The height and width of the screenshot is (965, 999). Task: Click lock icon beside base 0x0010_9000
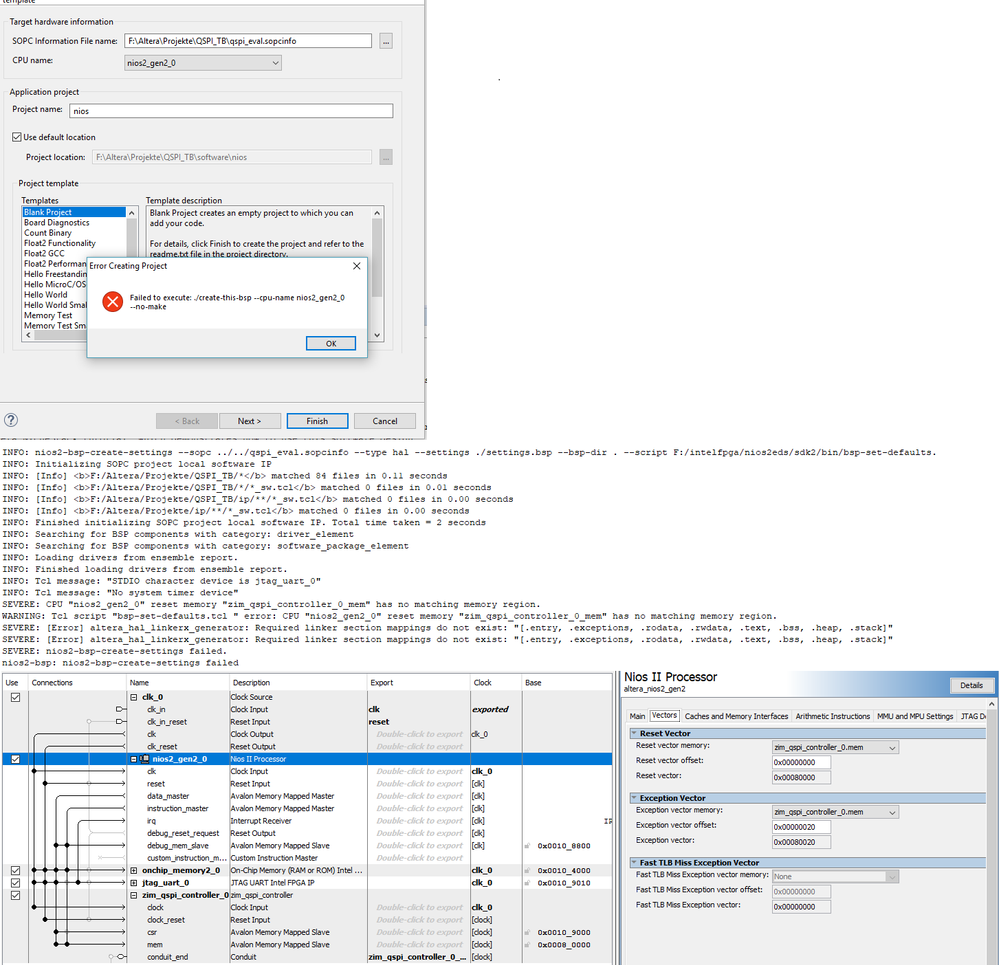tap(528, 933)
